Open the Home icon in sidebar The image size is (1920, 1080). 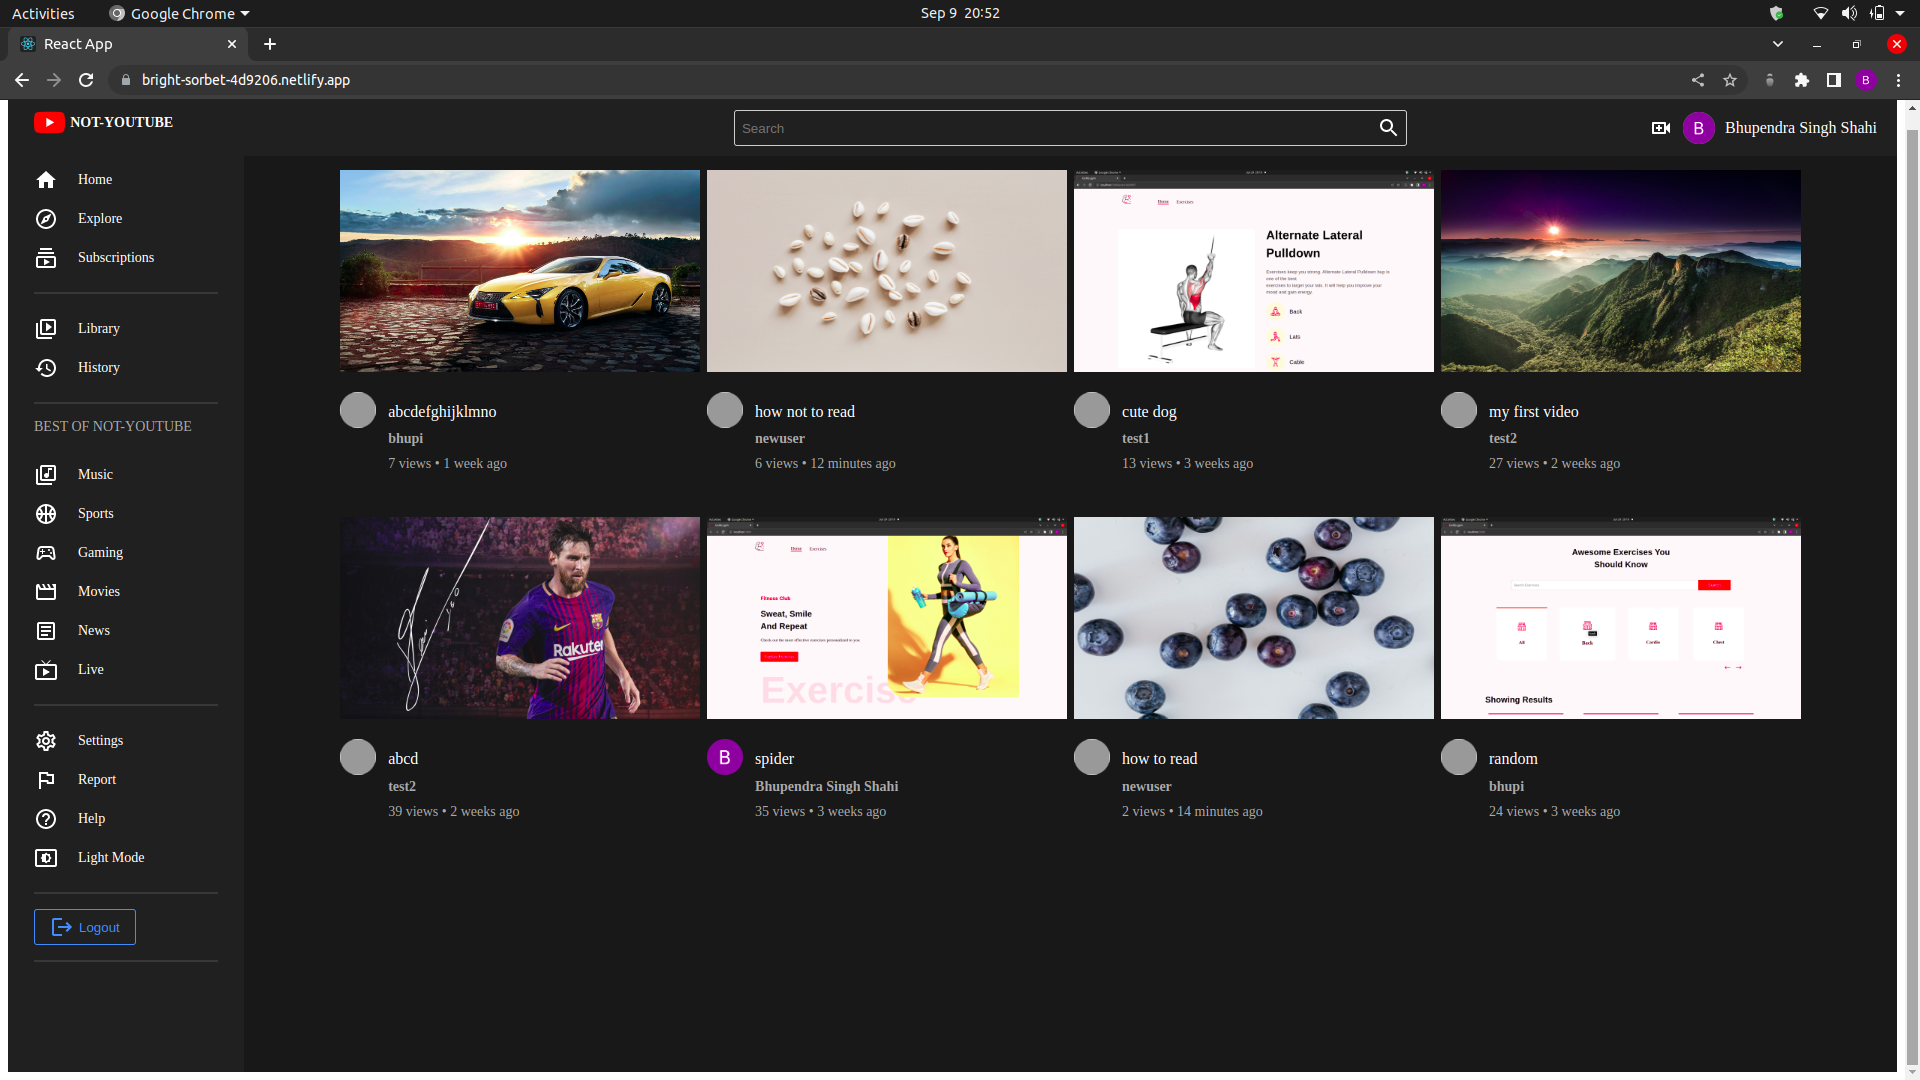point(46,180)
